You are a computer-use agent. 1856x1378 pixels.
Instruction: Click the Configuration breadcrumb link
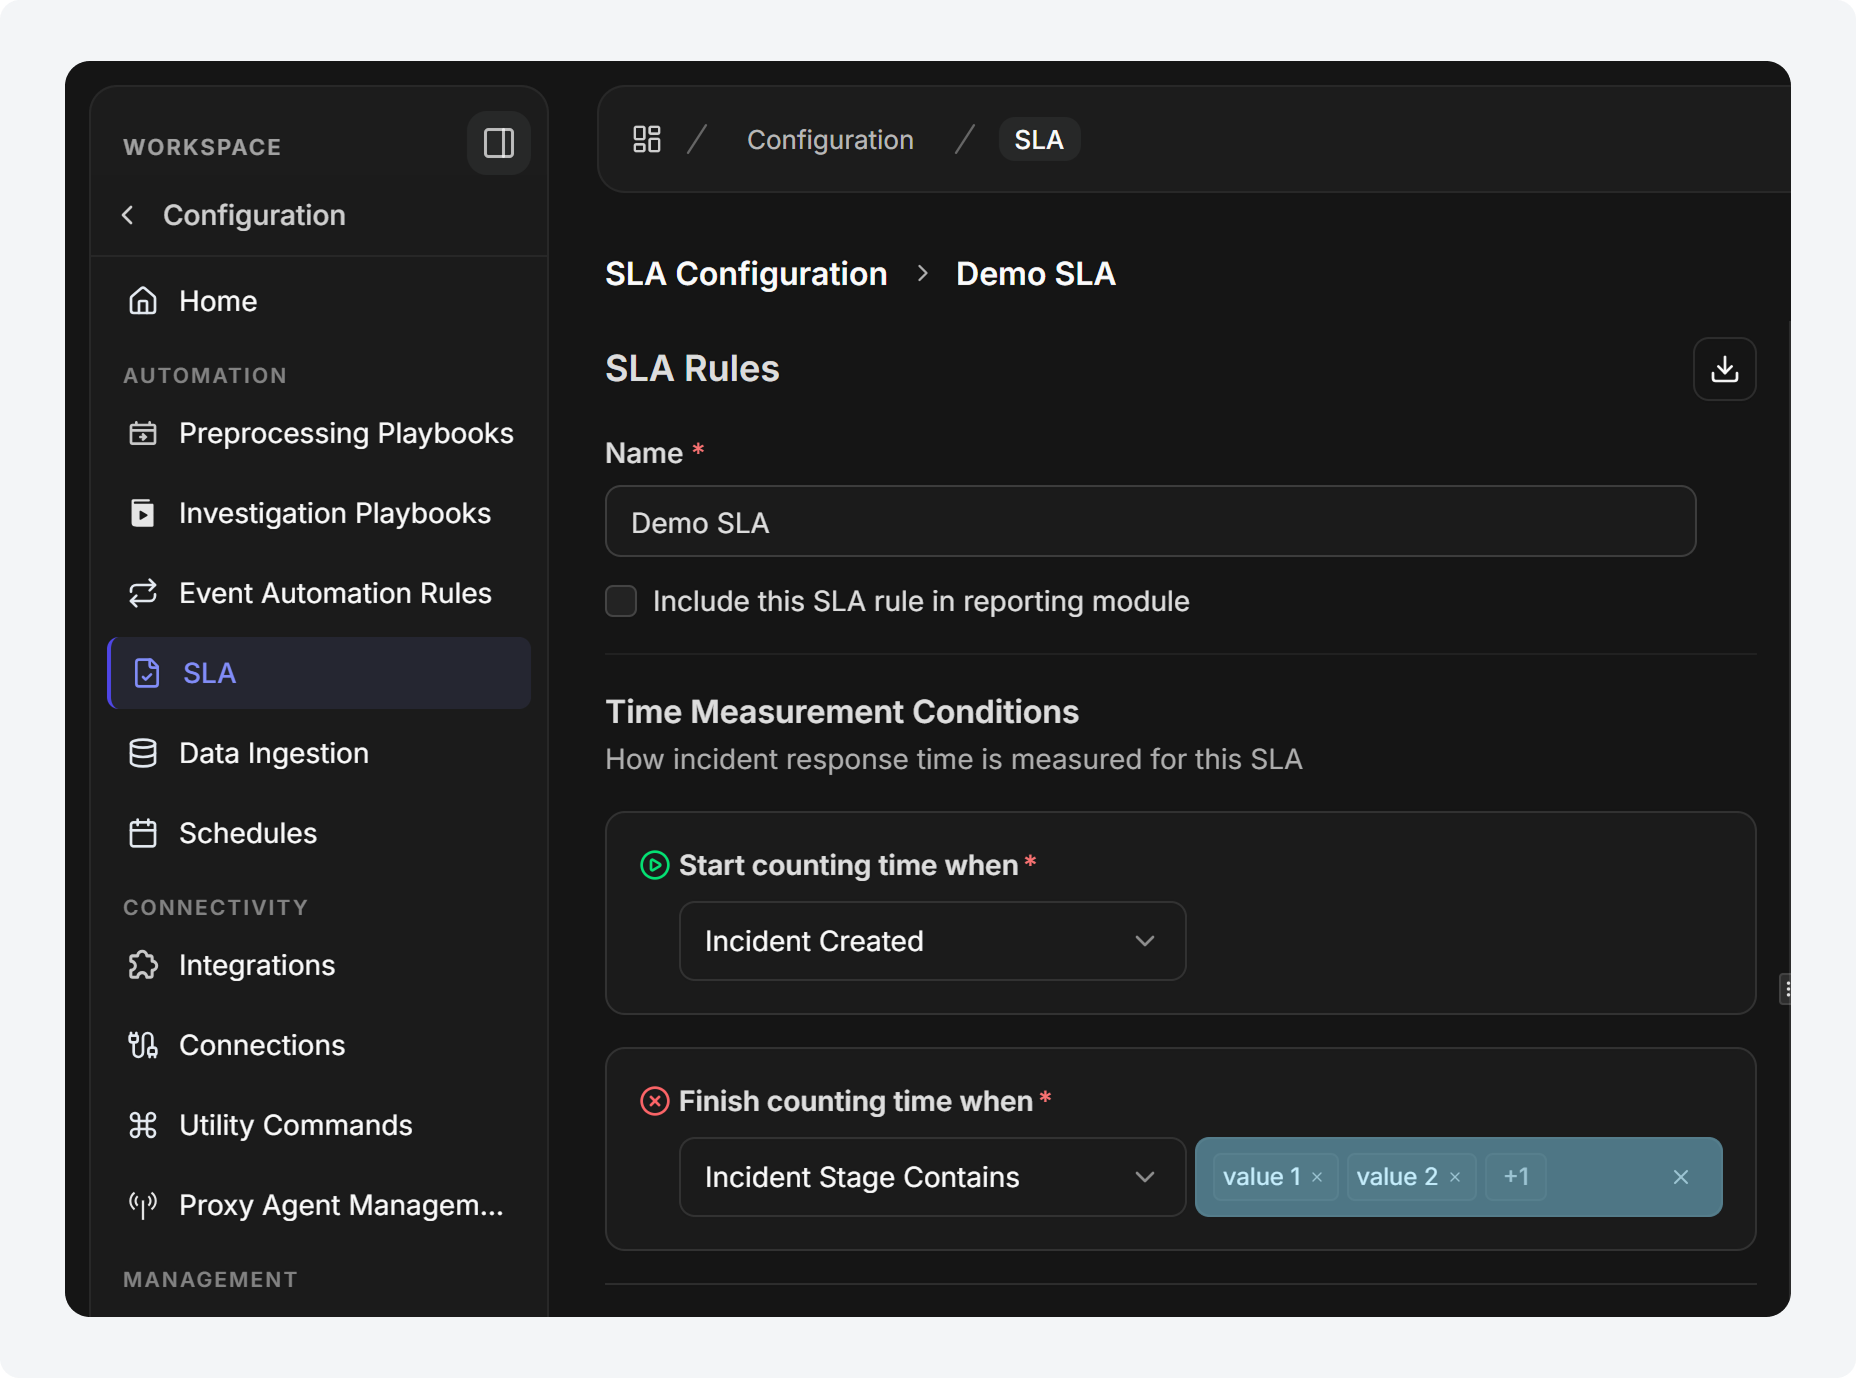[x=830, y=140]
